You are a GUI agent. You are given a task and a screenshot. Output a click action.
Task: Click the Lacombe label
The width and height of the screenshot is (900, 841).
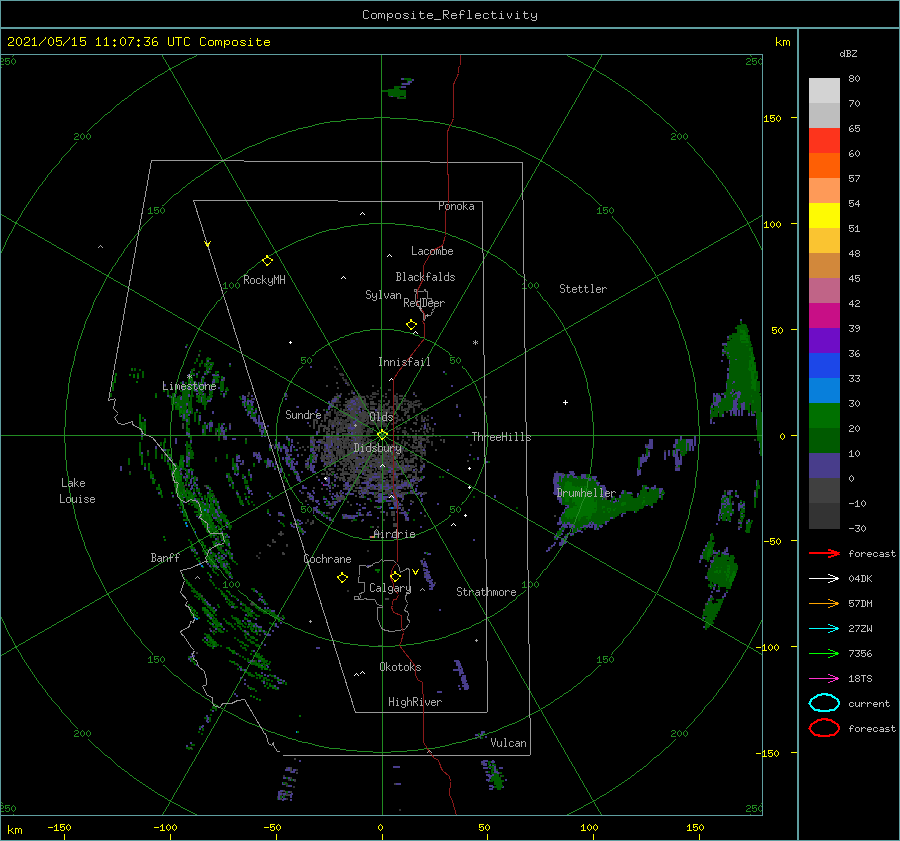click(x=432, y=251)
